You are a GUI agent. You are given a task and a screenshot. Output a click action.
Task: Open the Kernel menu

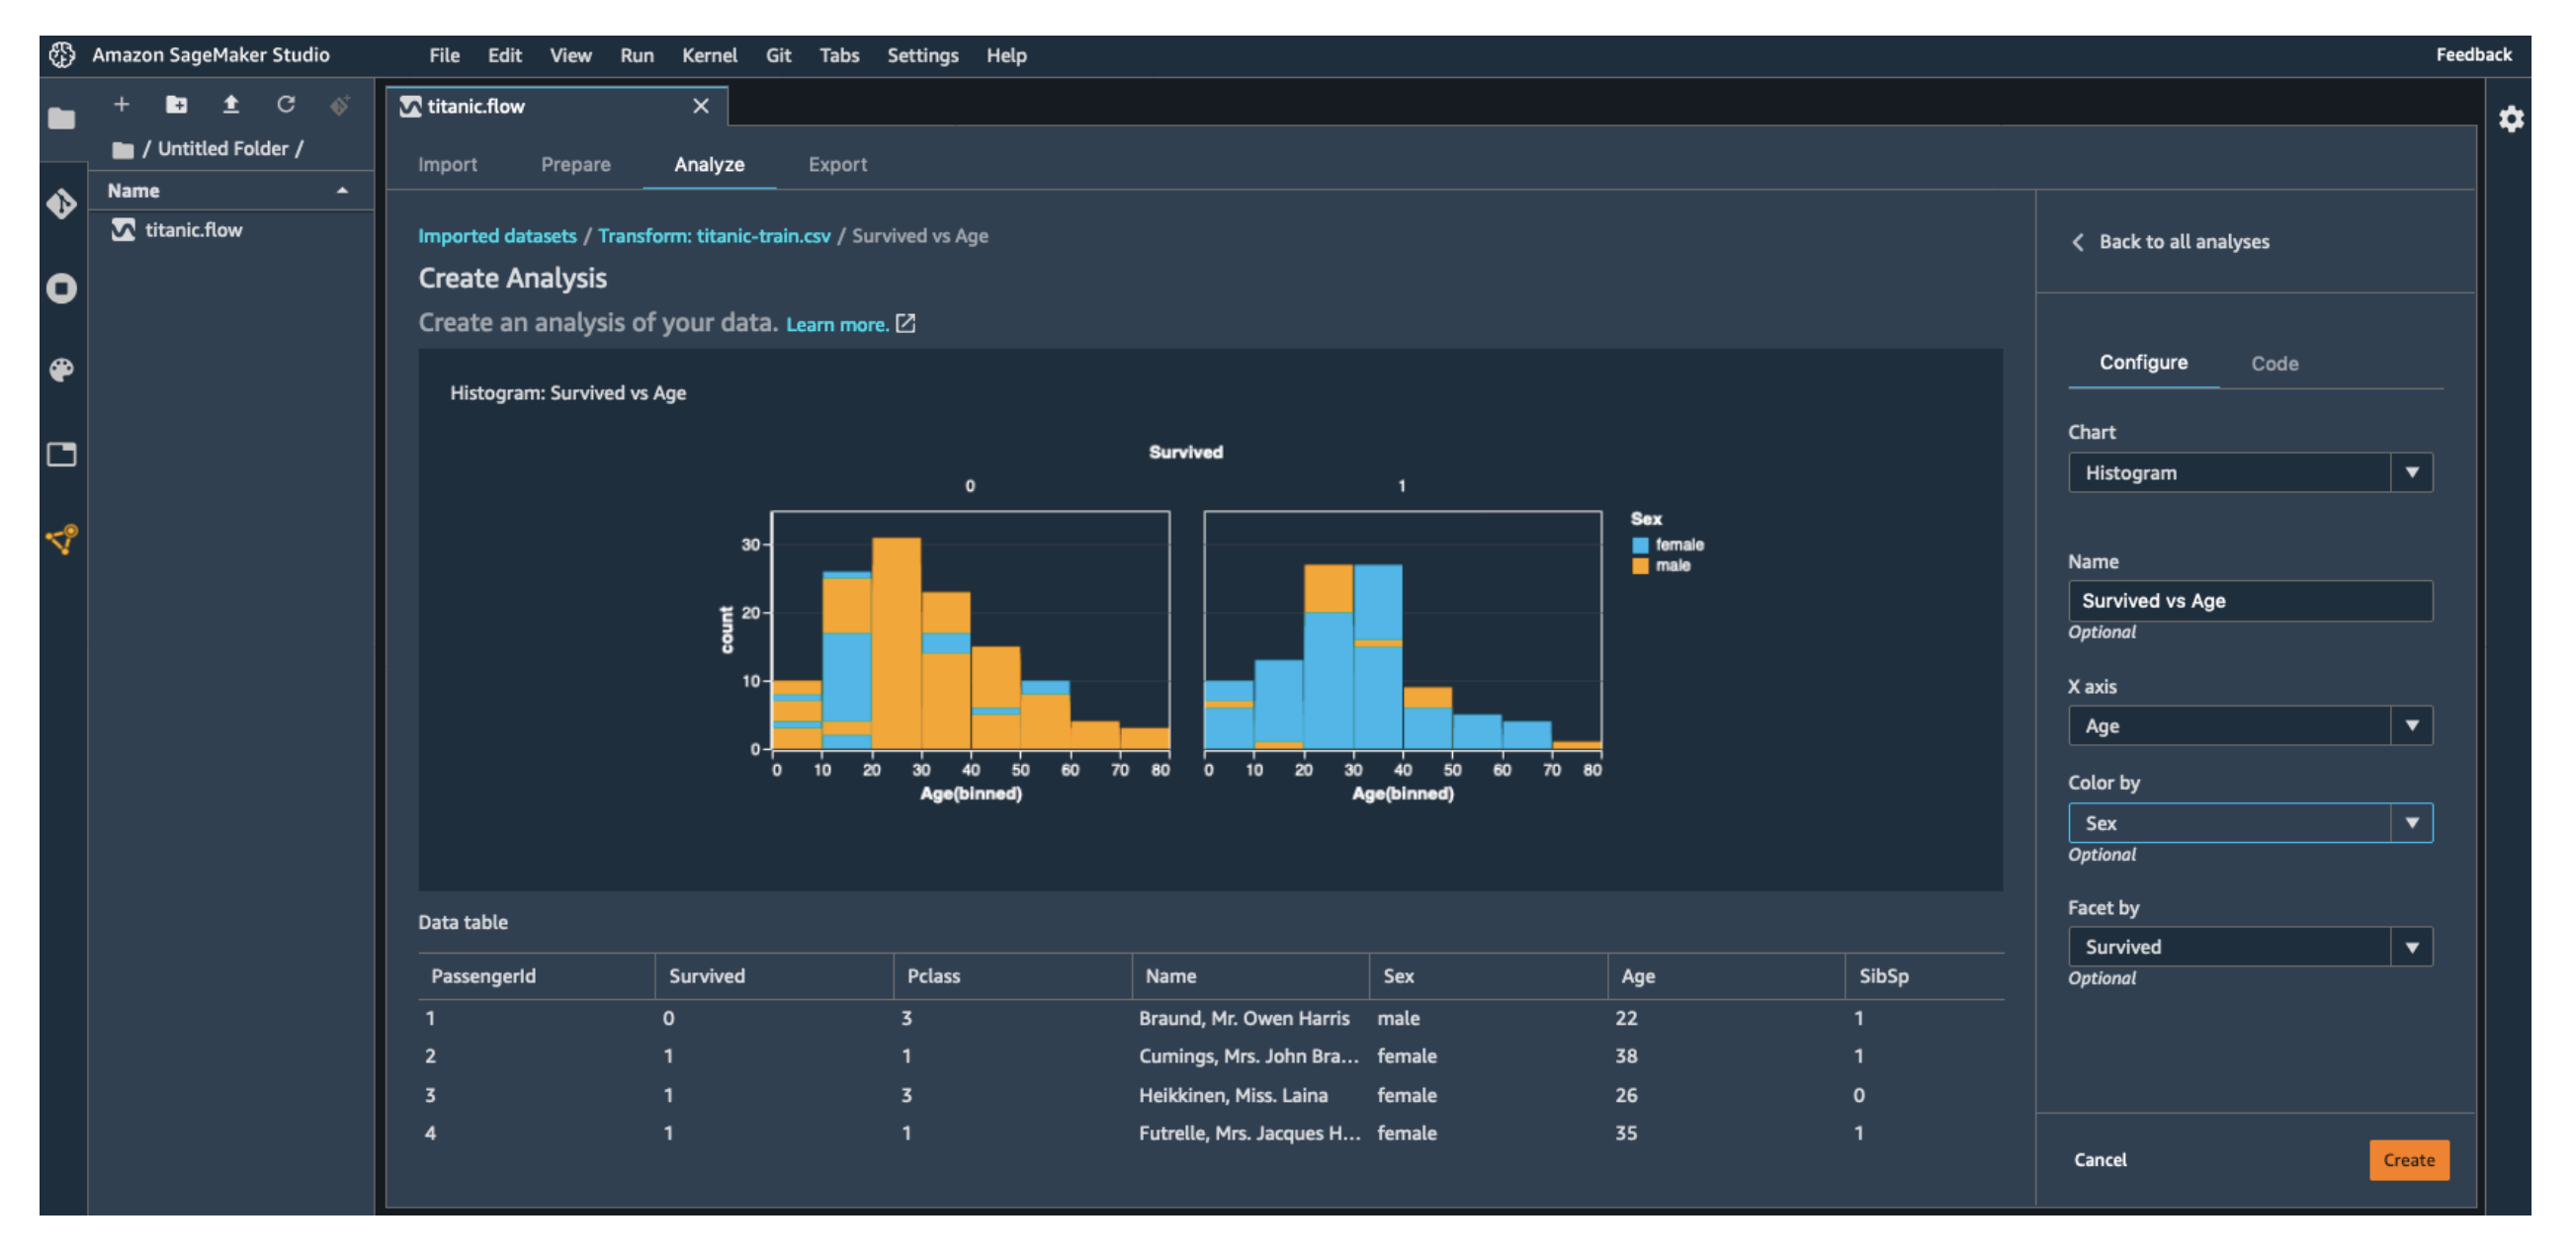click(x=709, y=55)
